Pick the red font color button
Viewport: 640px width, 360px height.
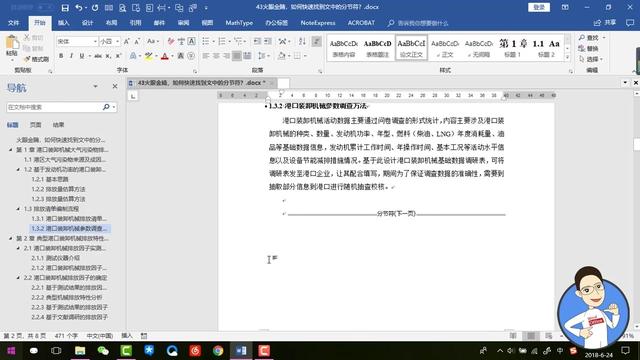click(164, 56)
